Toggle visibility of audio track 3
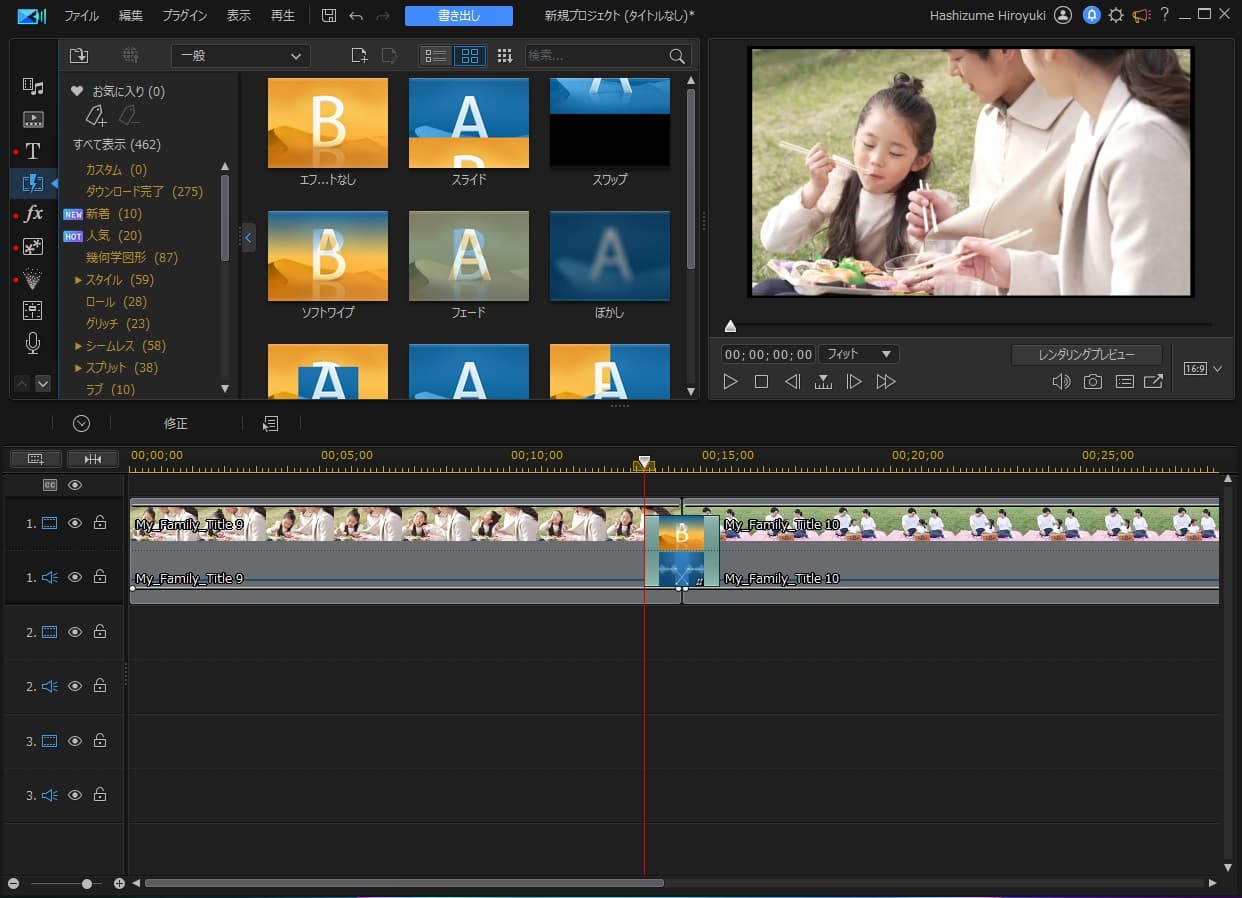The height and width of the screenshot is (898, 1242). [75, 795]
